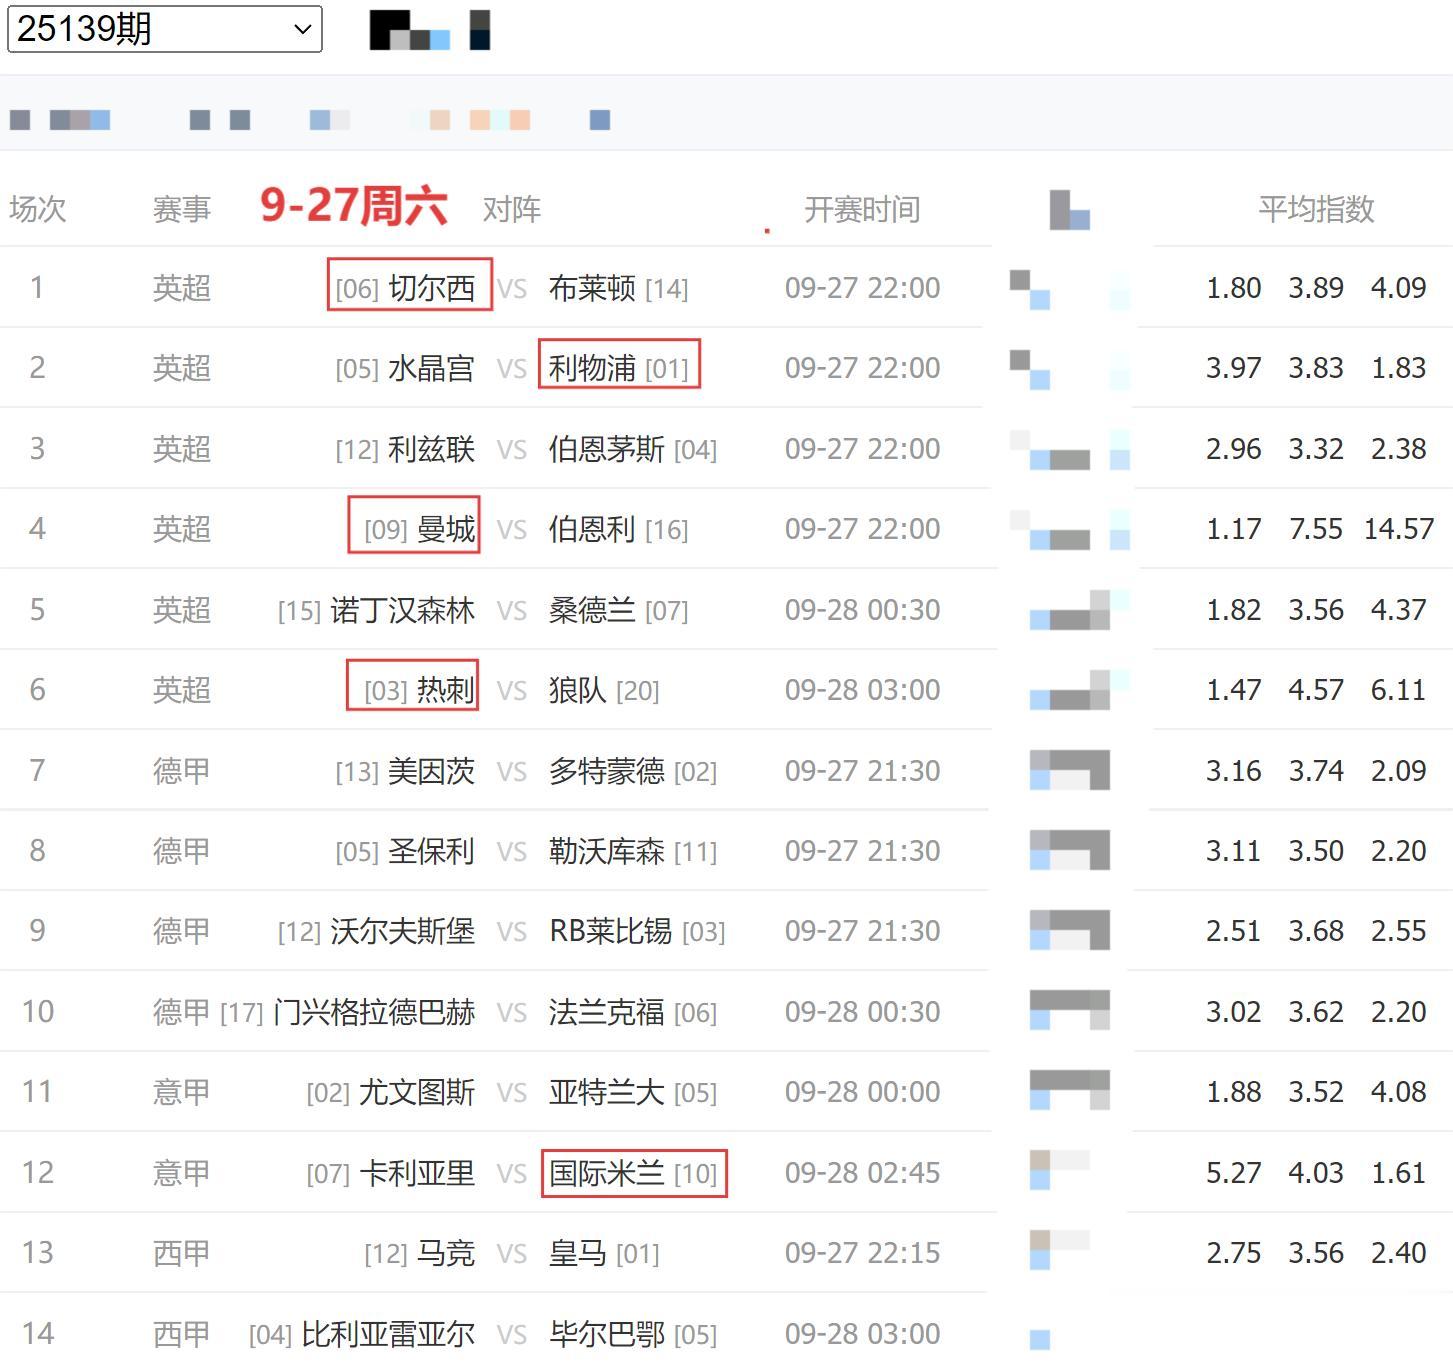
Task: Click the 14.57 away odds value
Action: pos(1398,529)
